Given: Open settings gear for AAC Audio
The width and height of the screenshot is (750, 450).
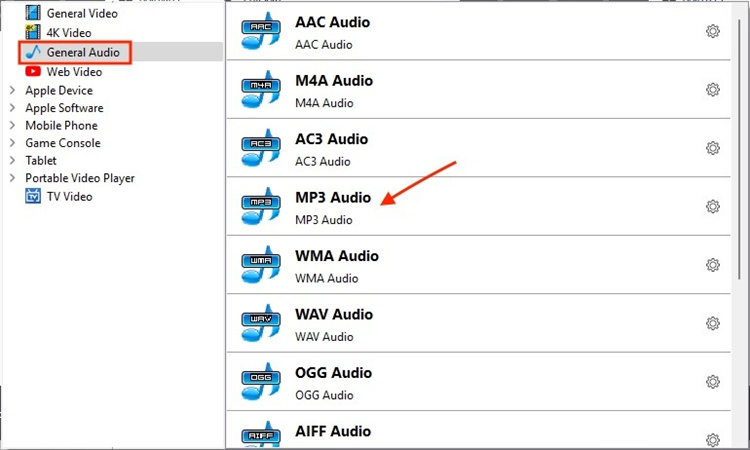Looking at the screenshot, I should 713,32.
